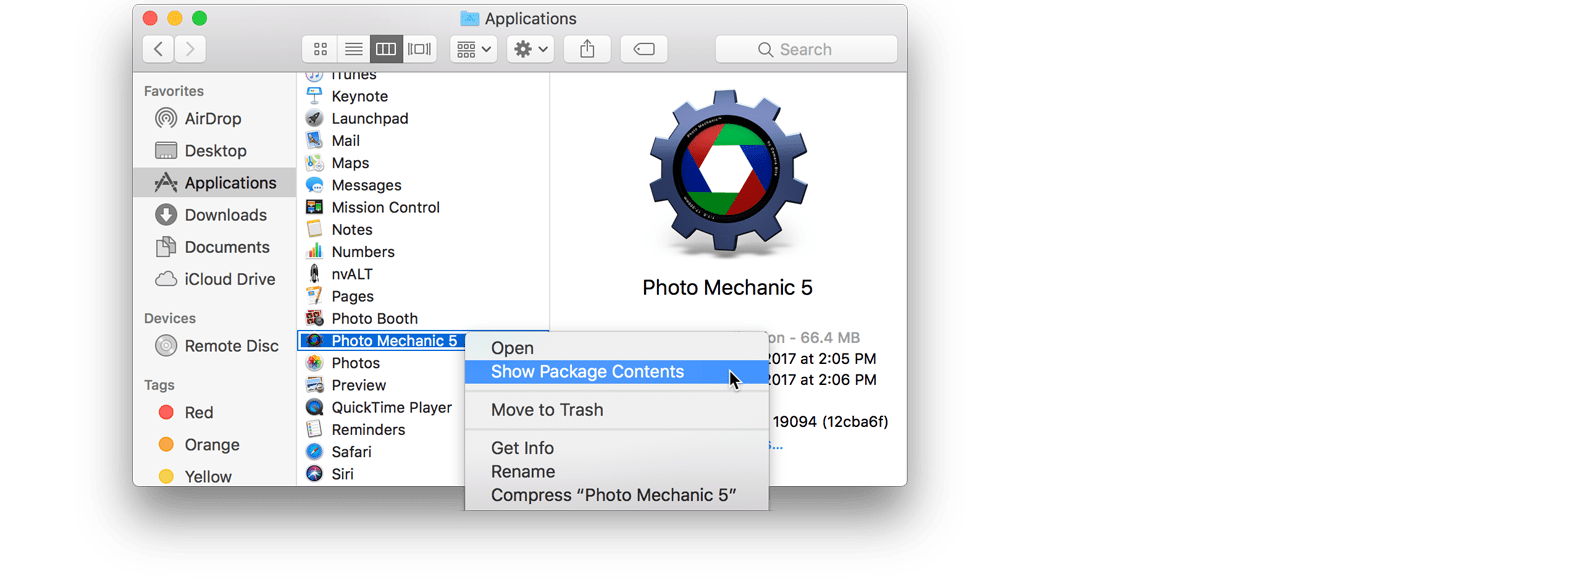Open Documents from the sidebar

(214, 246)
